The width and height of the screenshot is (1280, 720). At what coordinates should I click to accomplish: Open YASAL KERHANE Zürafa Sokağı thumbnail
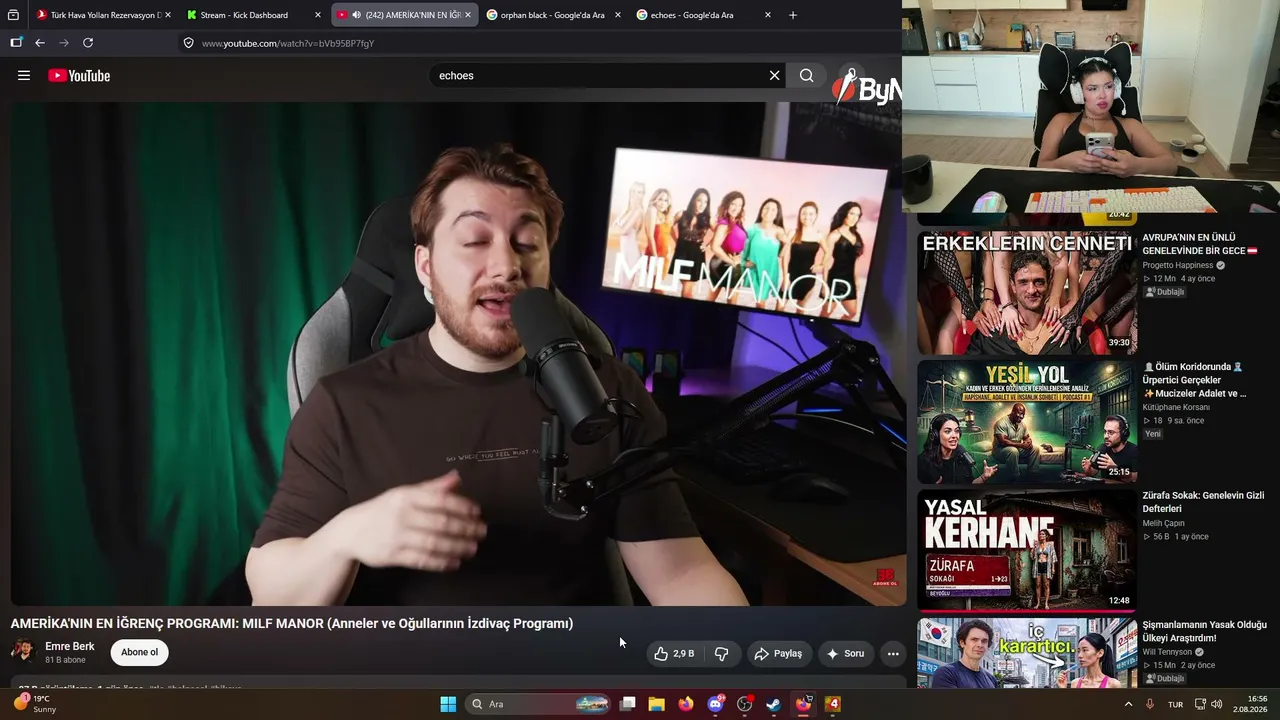[1027, 550]
